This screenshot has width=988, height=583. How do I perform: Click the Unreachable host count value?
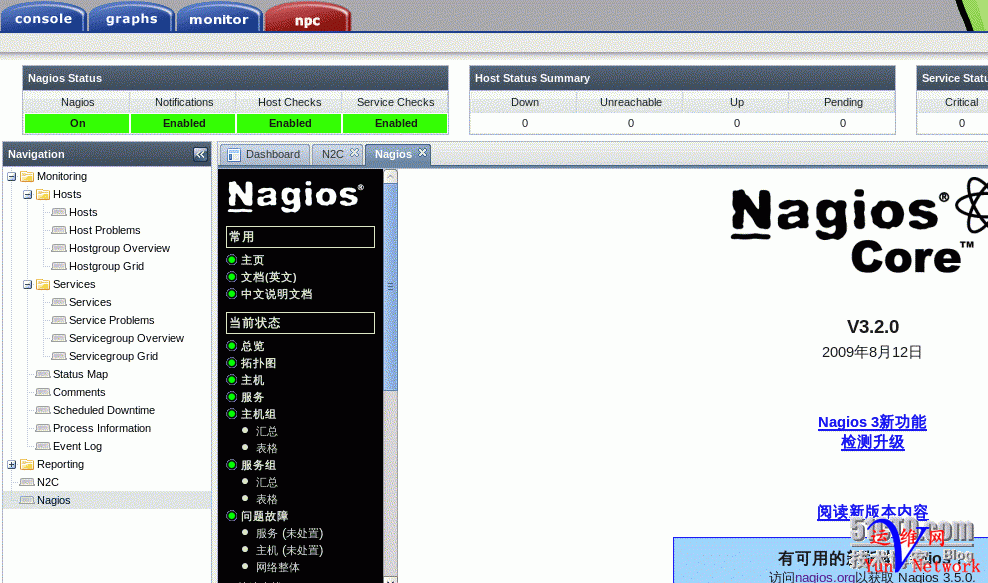pos(631,124)
